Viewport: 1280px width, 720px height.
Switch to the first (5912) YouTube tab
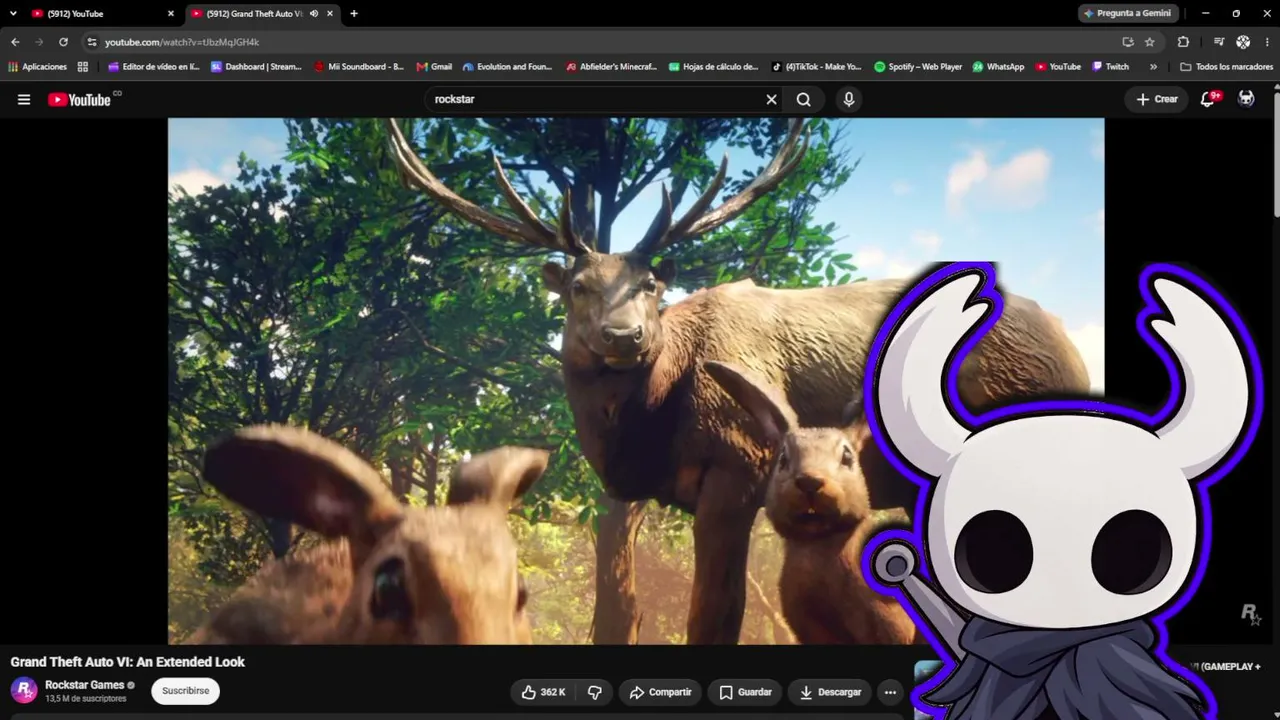102,14
